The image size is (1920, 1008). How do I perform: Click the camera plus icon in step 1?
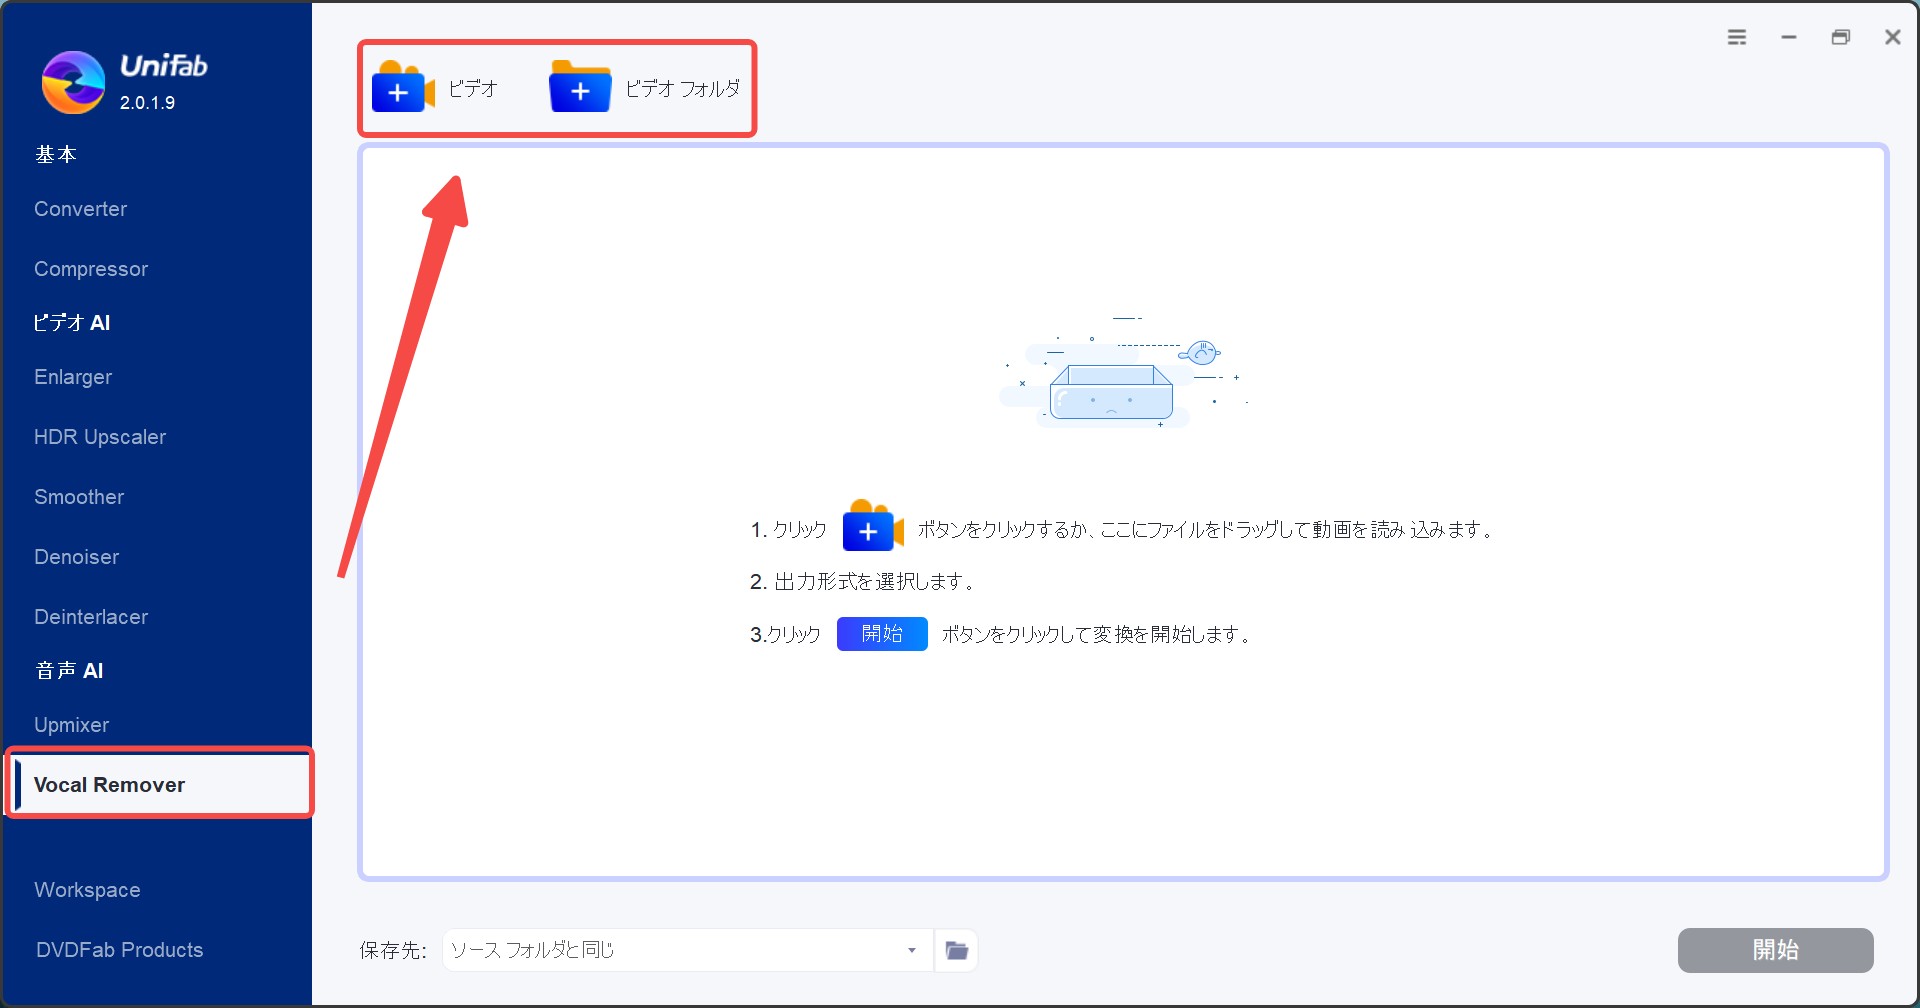[873, 526]
